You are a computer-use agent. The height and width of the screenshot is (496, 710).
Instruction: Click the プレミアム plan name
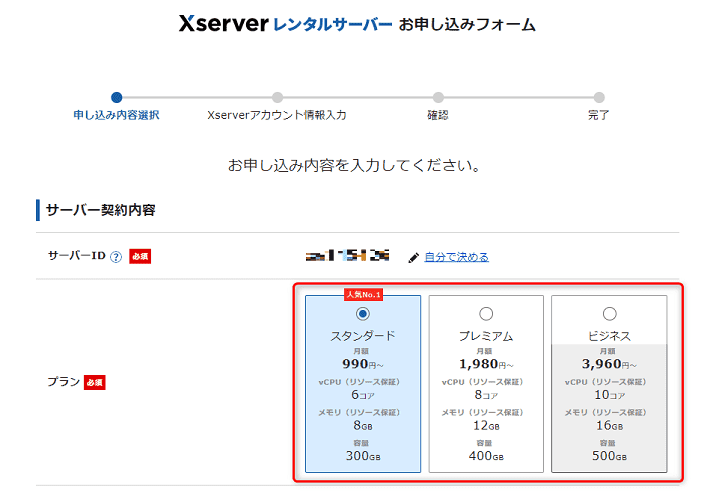[486, 336]
